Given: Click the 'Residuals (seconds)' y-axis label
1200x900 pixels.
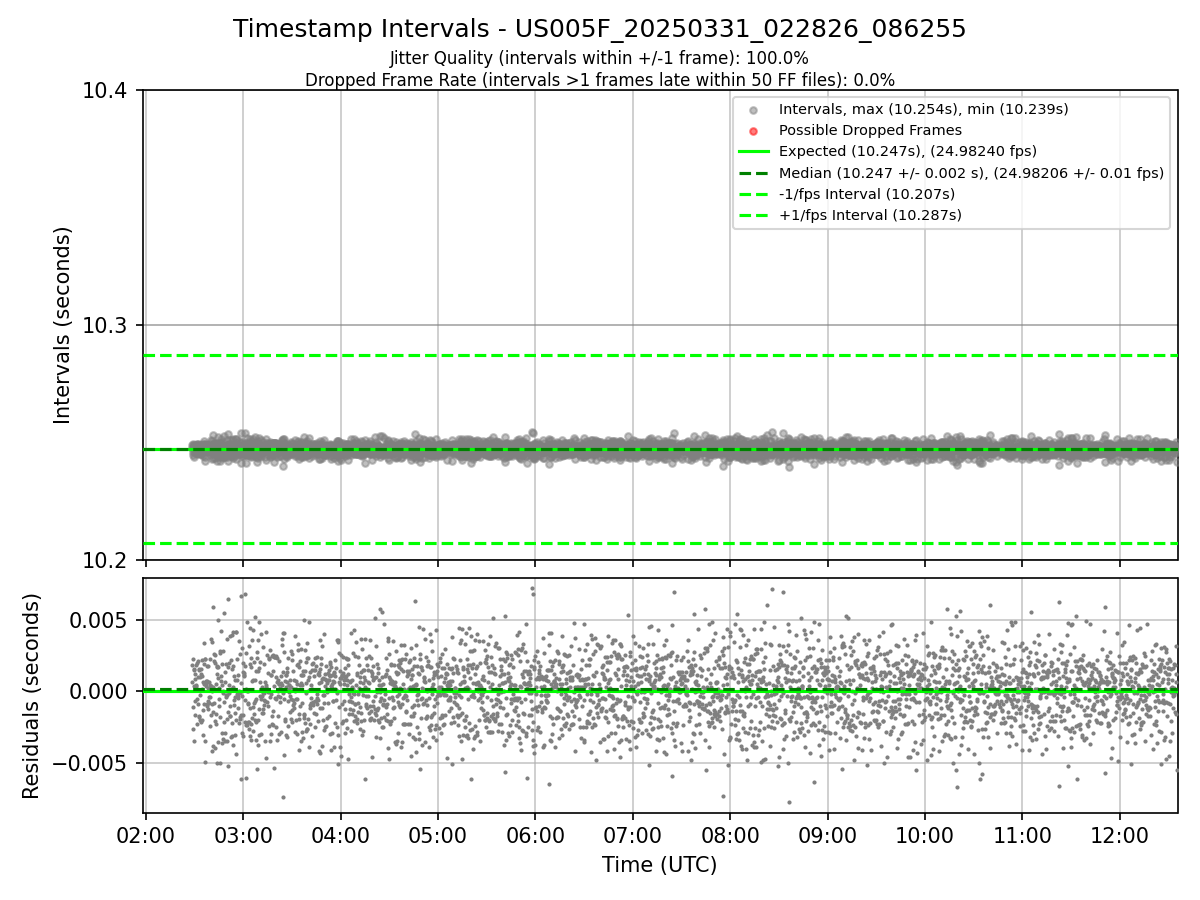Looking at the screenshot, I should 32,696.
